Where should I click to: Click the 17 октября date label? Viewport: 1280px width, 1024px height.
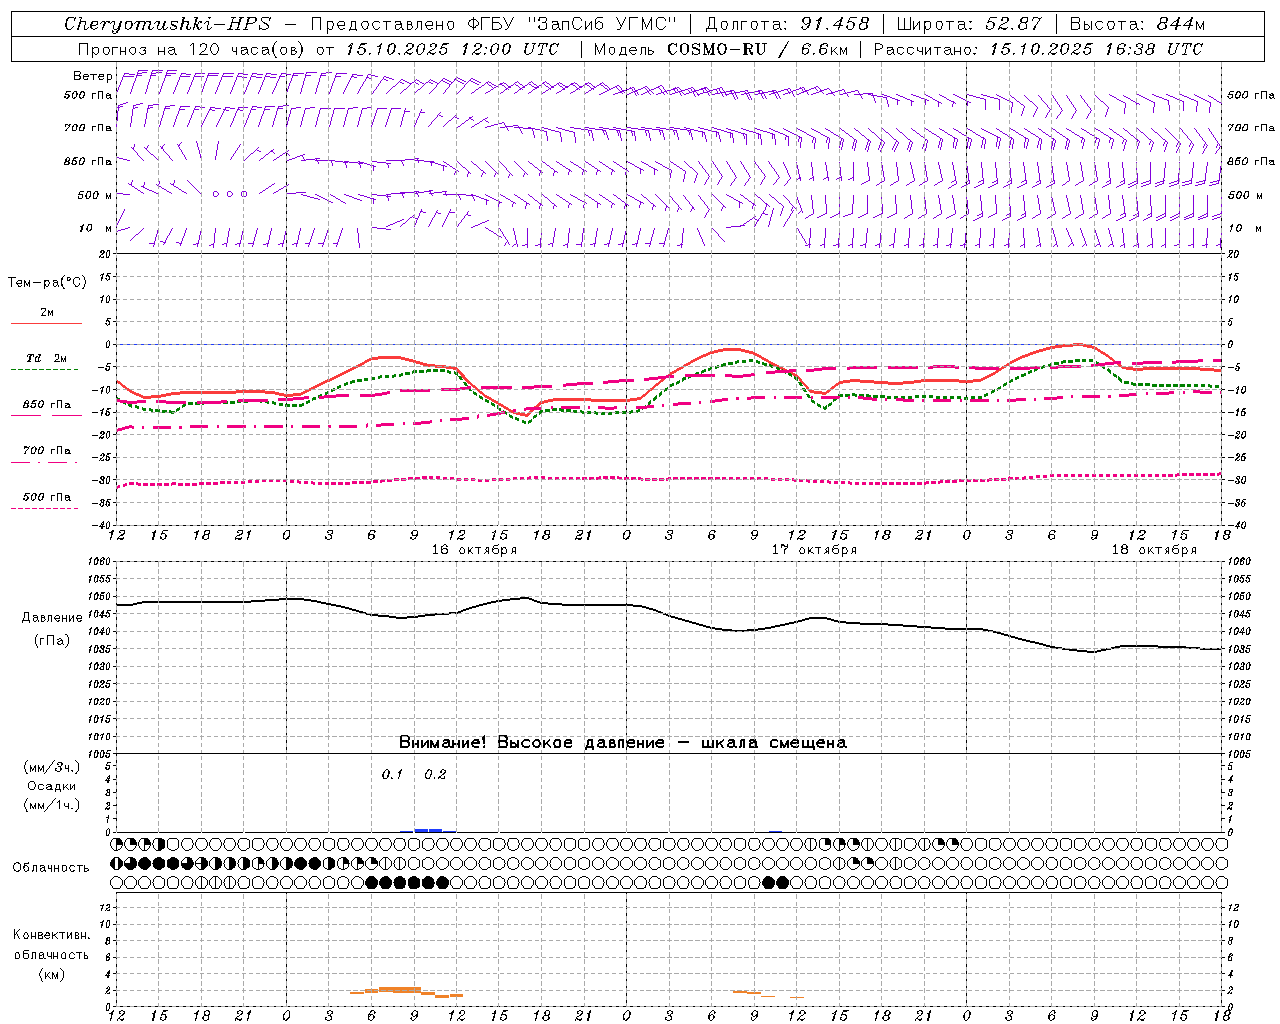(814, 550)
